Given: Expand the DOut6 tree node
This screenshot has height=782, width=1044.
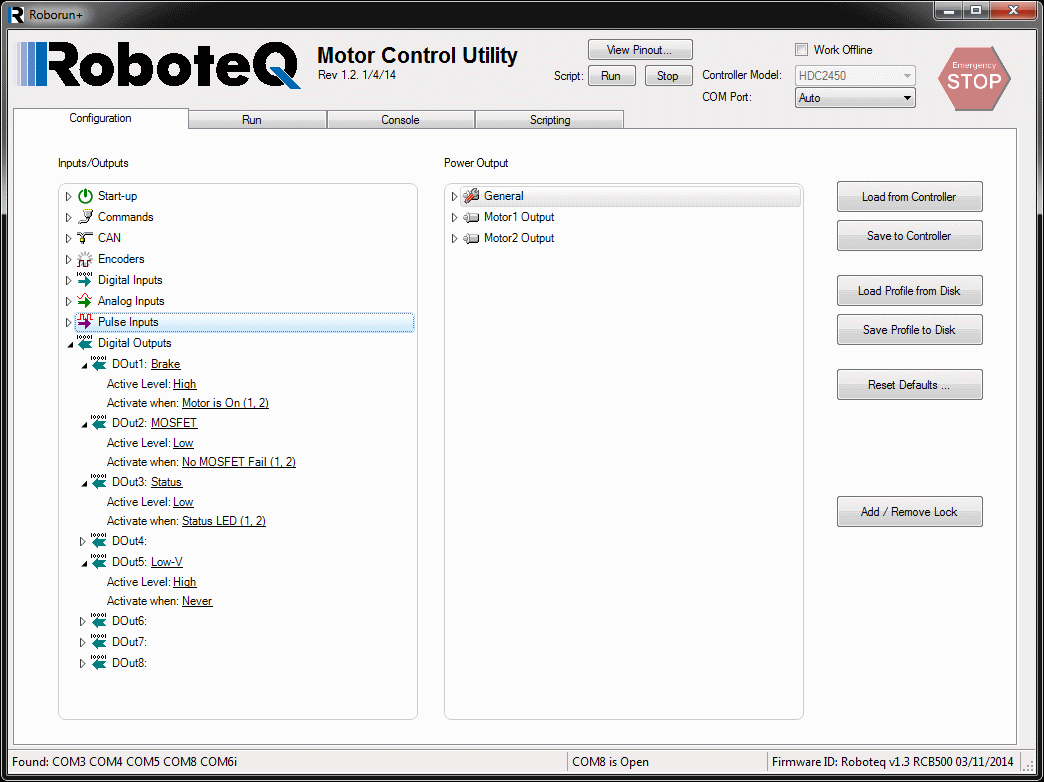Looking at the screenshot, I should tap(83, 622).
